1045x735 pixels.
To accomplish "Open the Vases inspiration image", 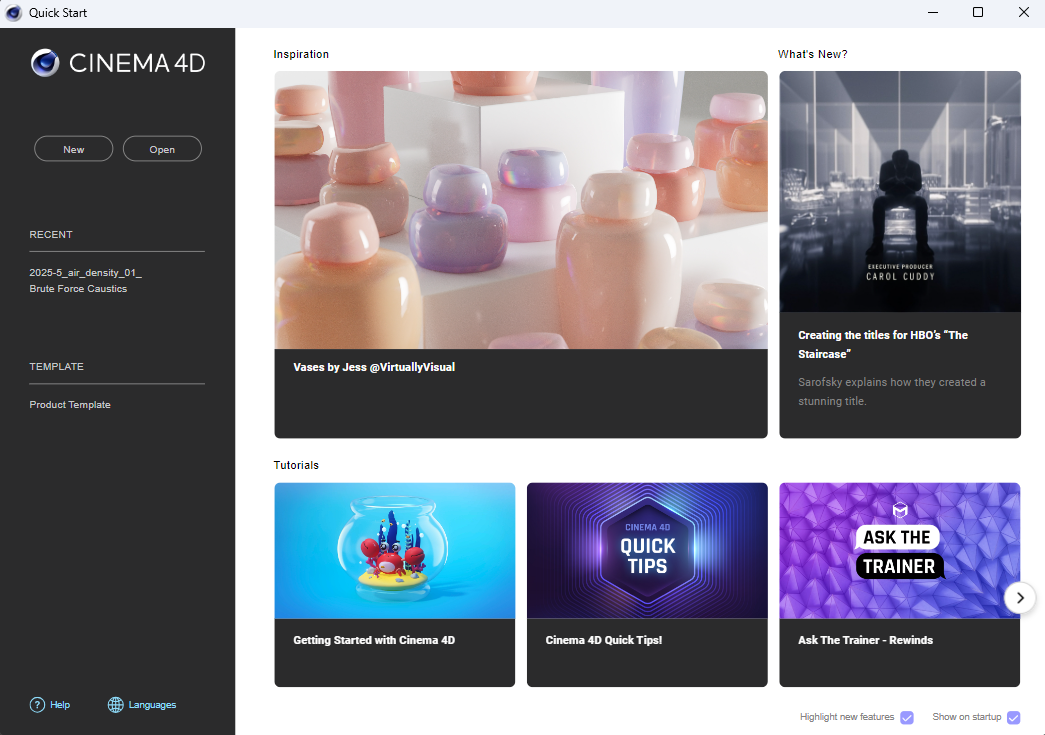I will [521, 210].
